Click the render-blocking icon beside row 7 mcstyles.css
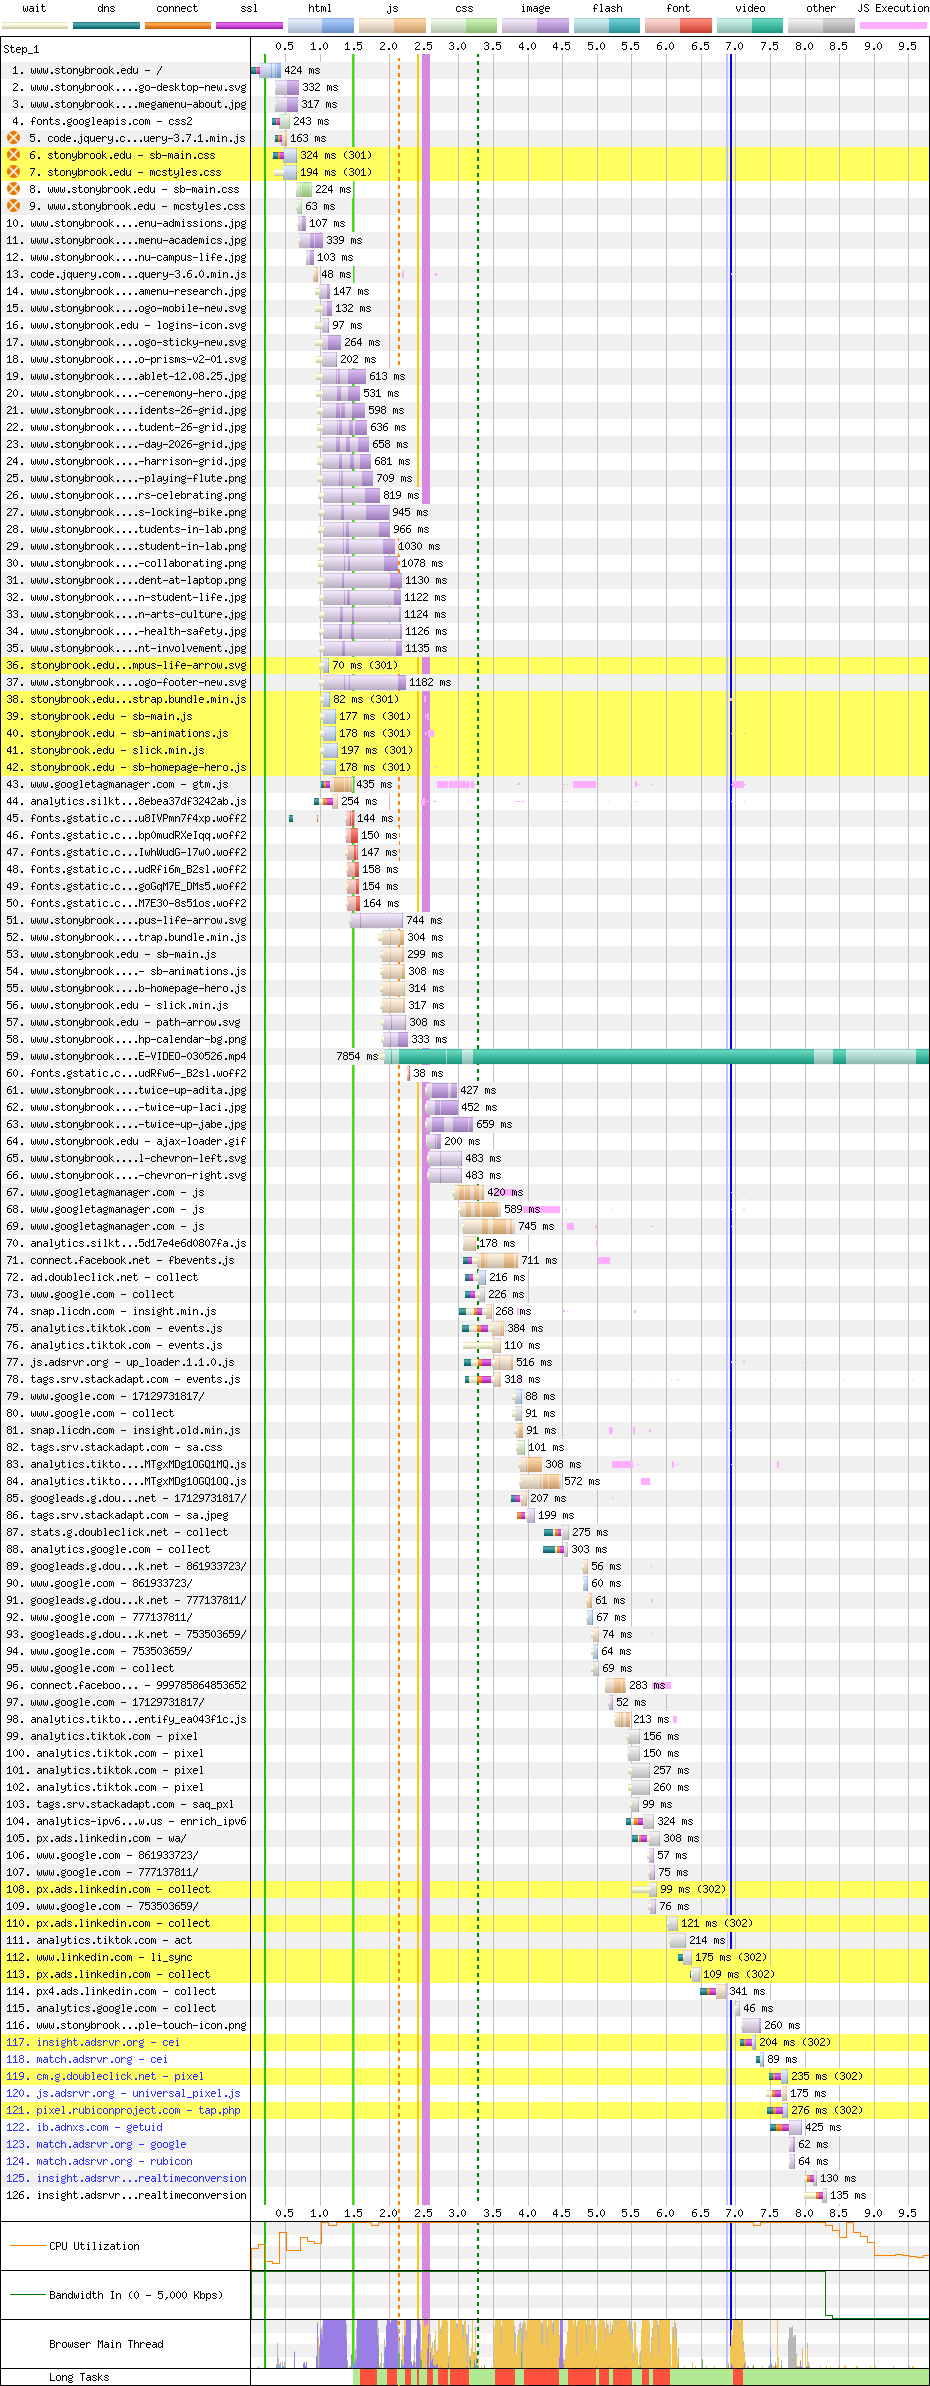Viewport: 930px width, 2386px height. coord(13,172)
